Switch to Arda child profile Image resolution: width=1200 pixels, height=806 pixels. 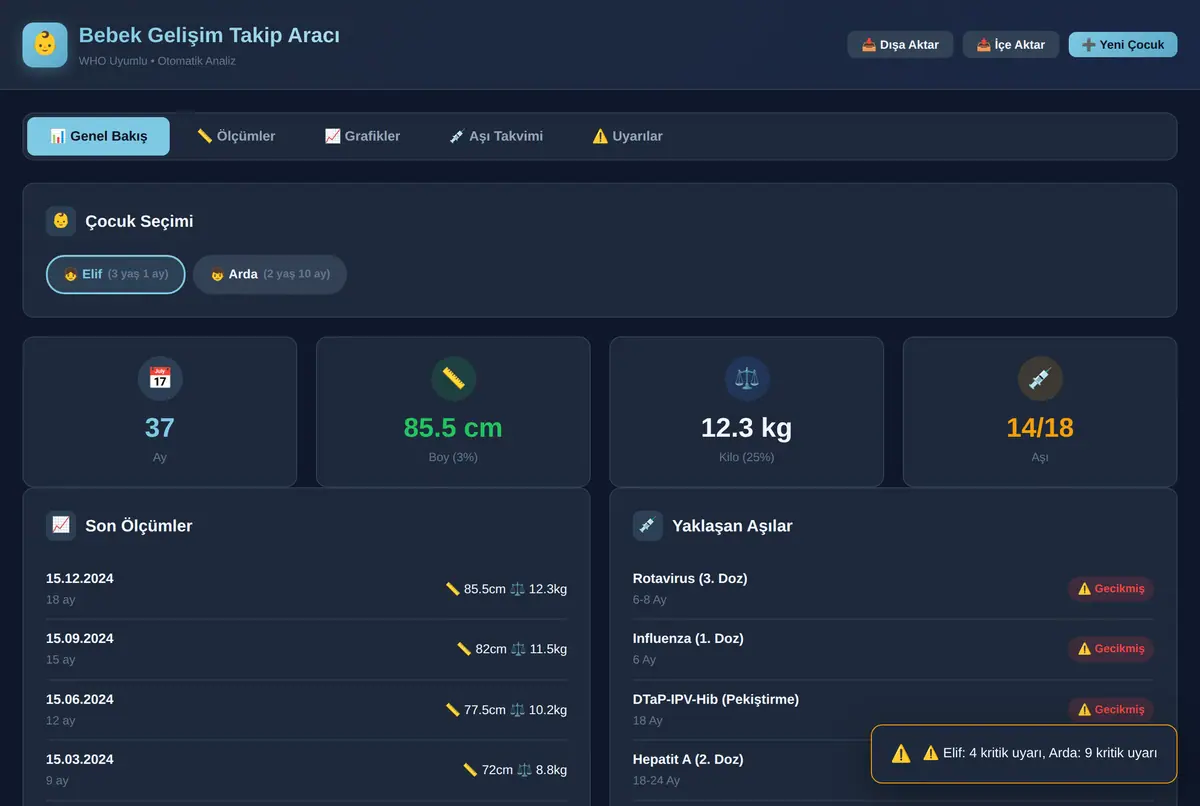coord(270,274)
